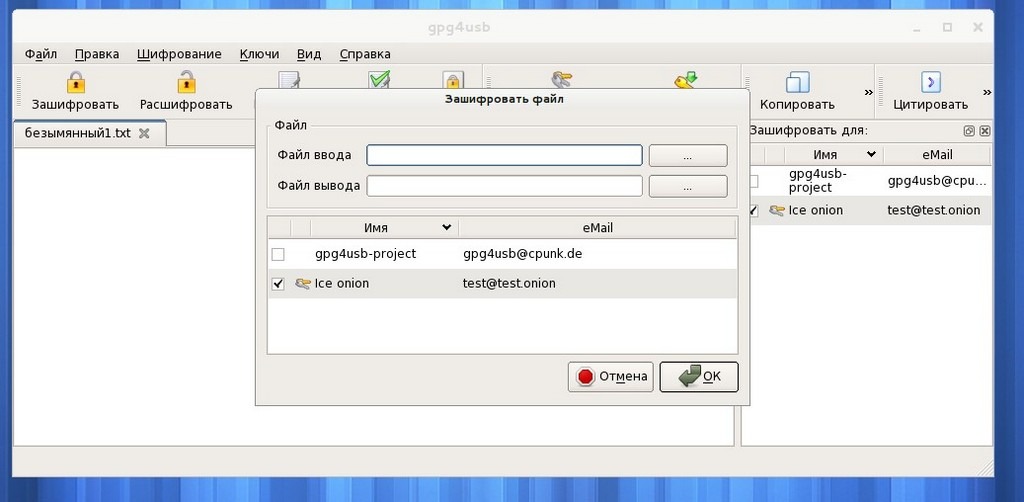The width and height of the screenshot is (1024, 502).
Task: Click the key with green arrow import icon
Action: pyautogui.click(x=686, y=80)
